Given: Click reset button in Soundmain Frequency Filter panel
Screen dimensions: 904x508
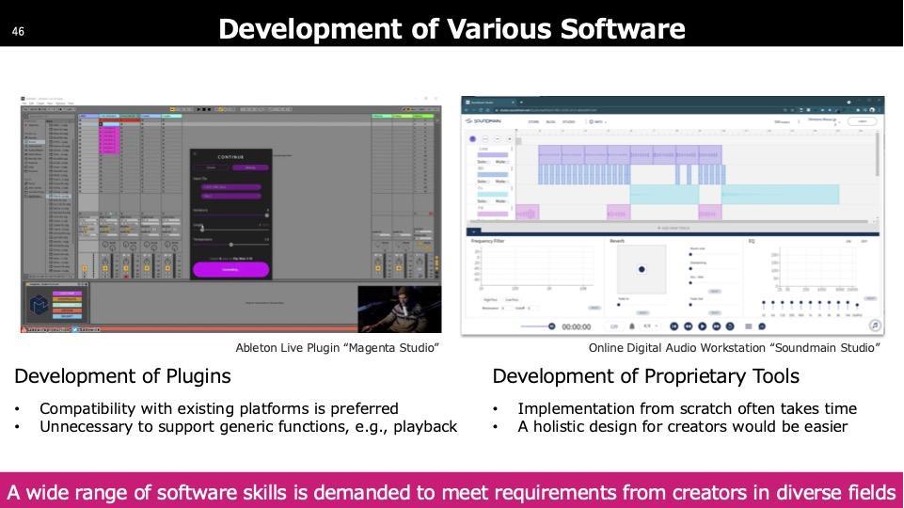Looking at the screenshot, I should 594,308.
